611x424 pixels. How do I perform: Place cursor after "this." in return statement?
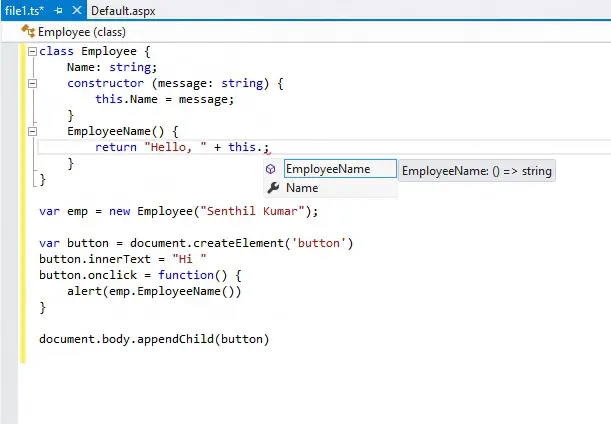pyautogui.click(x=265, y=147)
